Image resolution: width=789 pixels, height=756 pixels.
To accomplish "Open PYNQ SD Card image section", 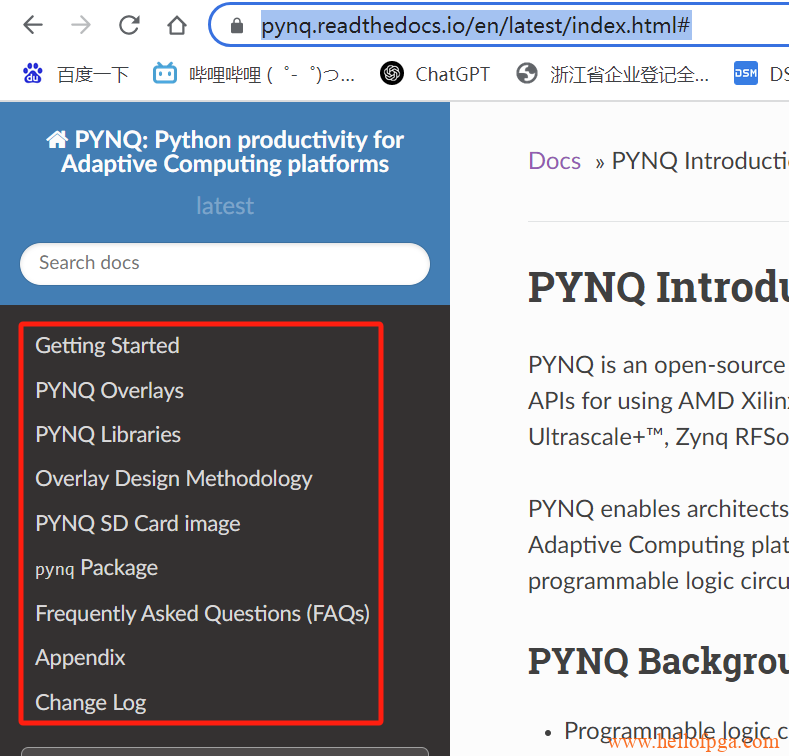I will (138, 523).
